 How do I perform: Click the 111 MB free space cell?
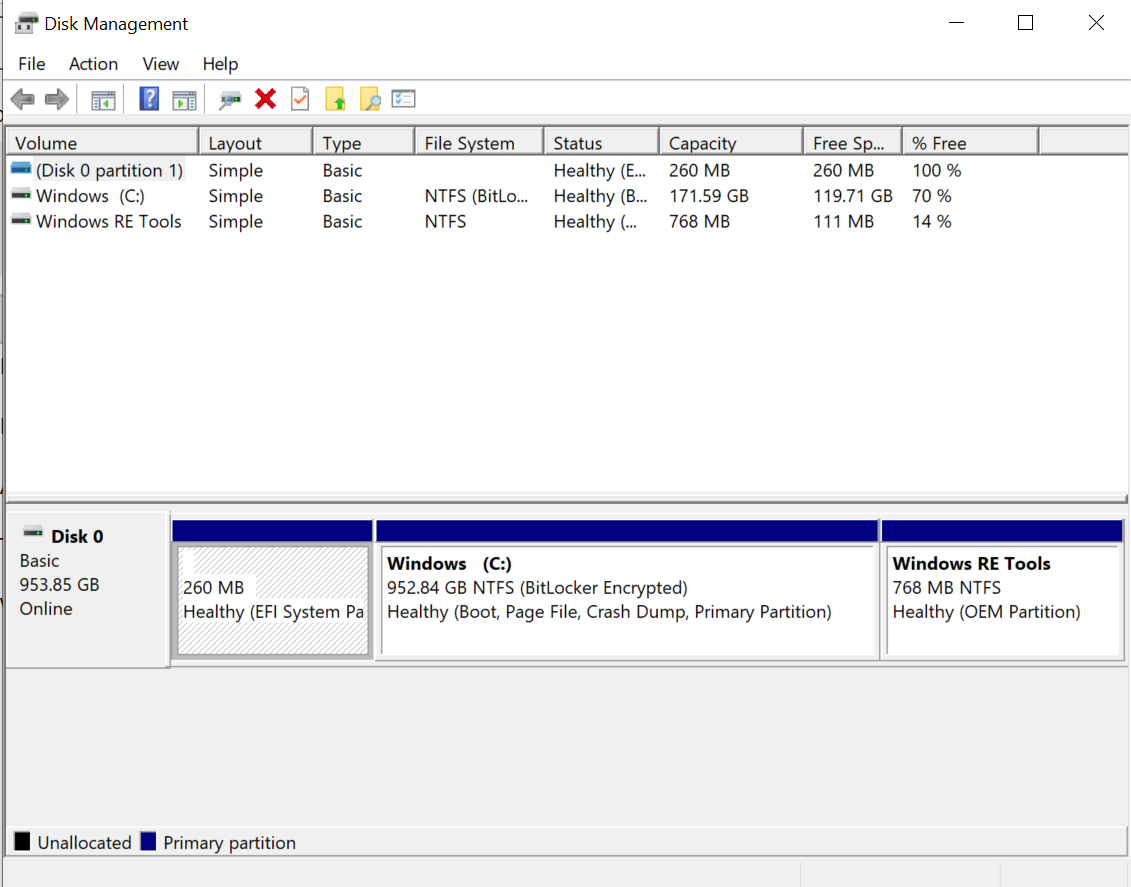click(843, 221)
